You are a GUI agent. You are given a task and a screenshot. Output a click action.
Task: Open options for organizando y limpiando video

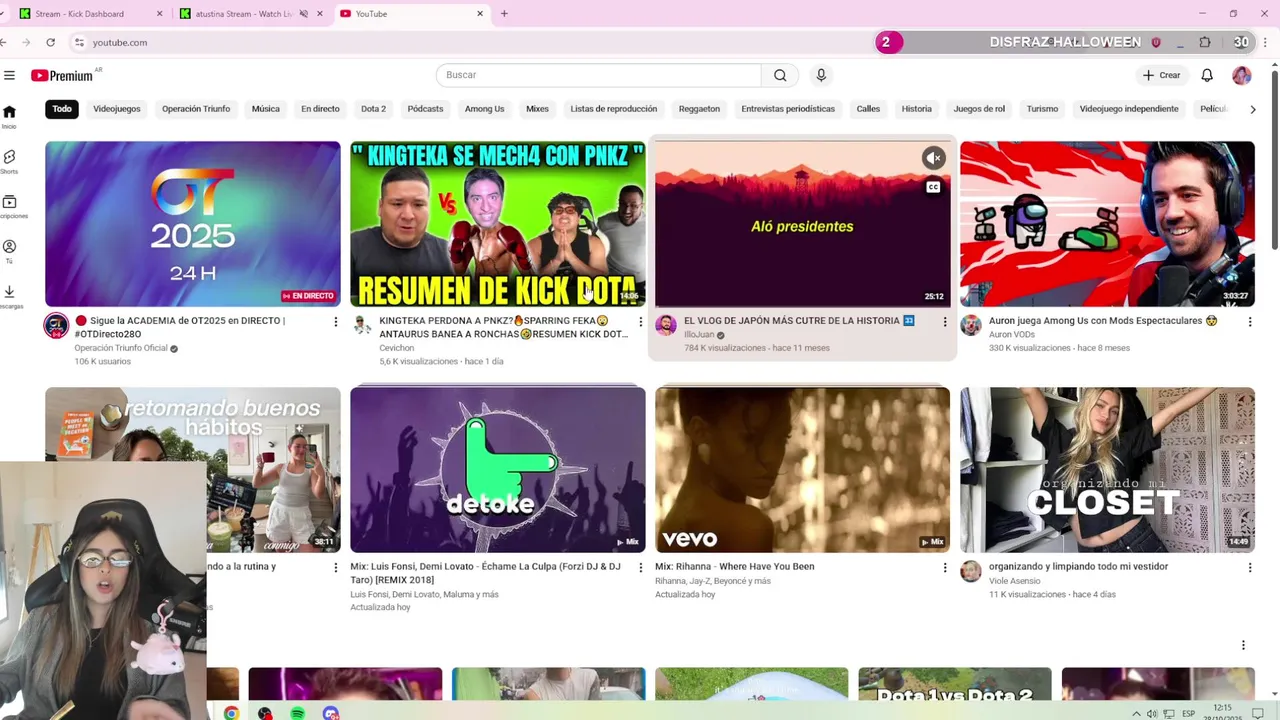[1249, 568]
